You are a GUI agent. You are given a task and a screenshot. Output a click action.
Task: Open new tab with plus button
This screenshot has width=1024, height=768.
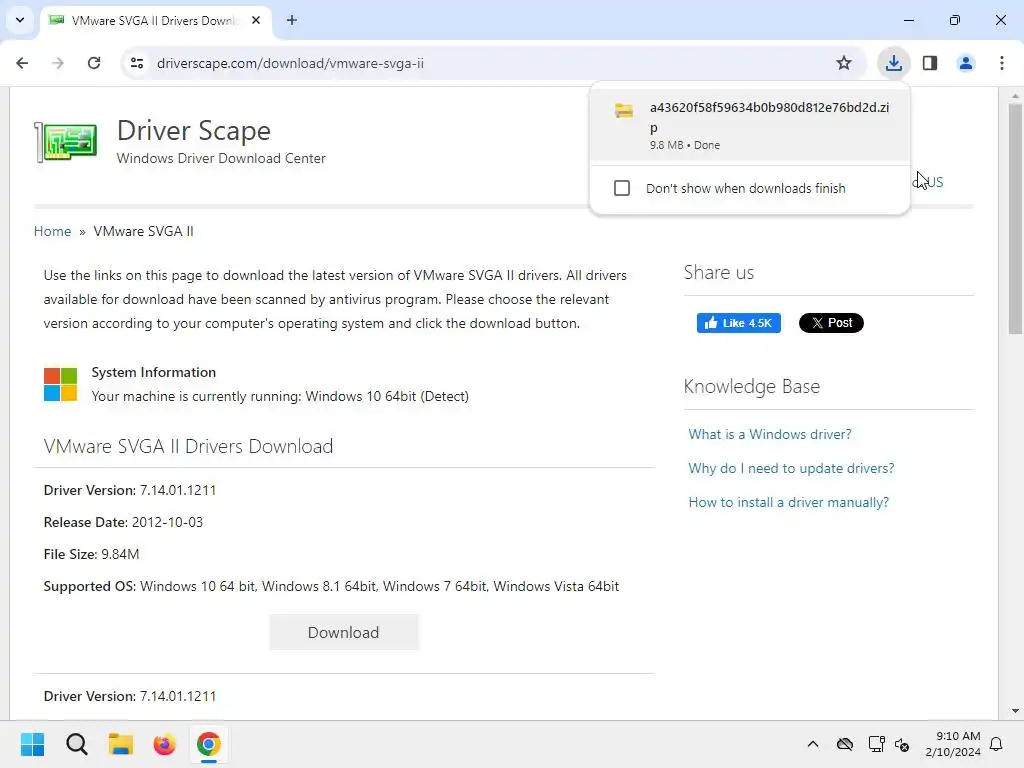tap(292, 20)
